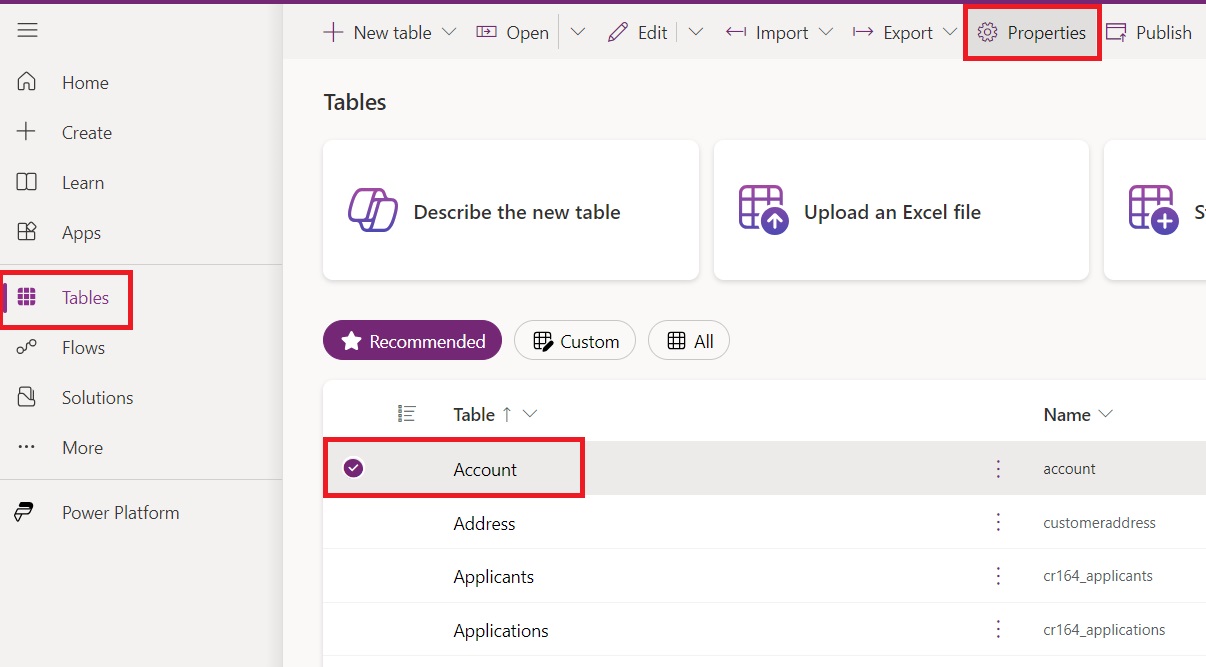Click More in the sidebar
The height and width of the screenshot is (667, 1206).
pyautogui.click(x=81, y=448)
